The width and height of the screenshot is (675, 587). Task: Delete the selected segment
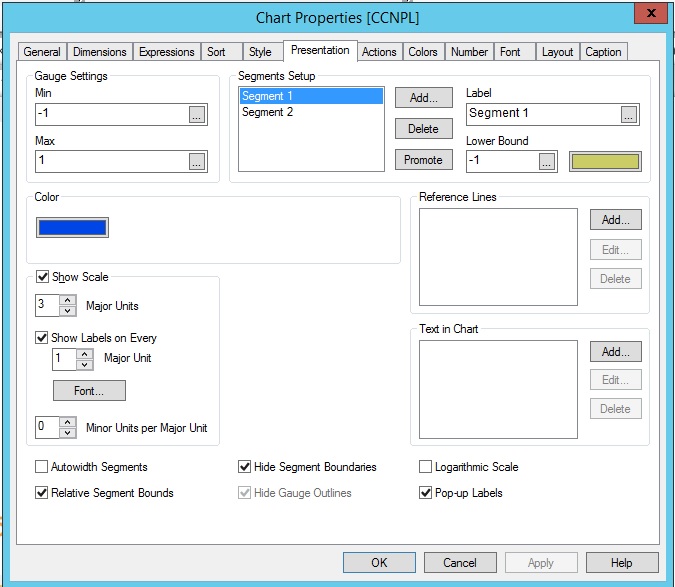[424, 129]
